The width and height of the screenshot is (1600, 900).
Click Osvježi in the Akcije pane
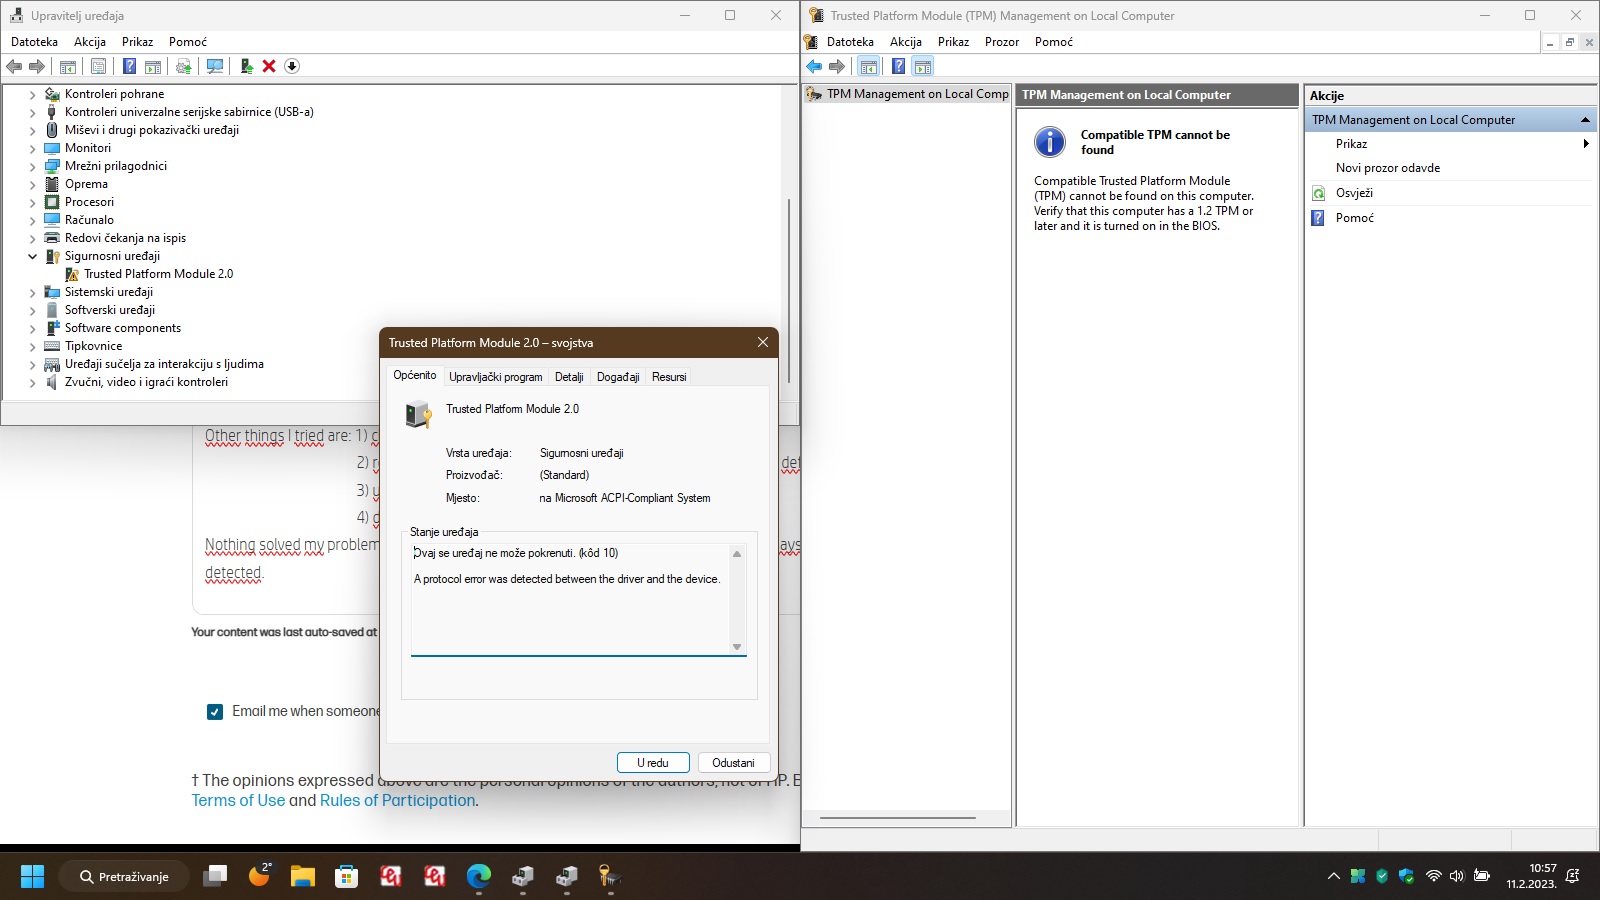point(1355,193)
